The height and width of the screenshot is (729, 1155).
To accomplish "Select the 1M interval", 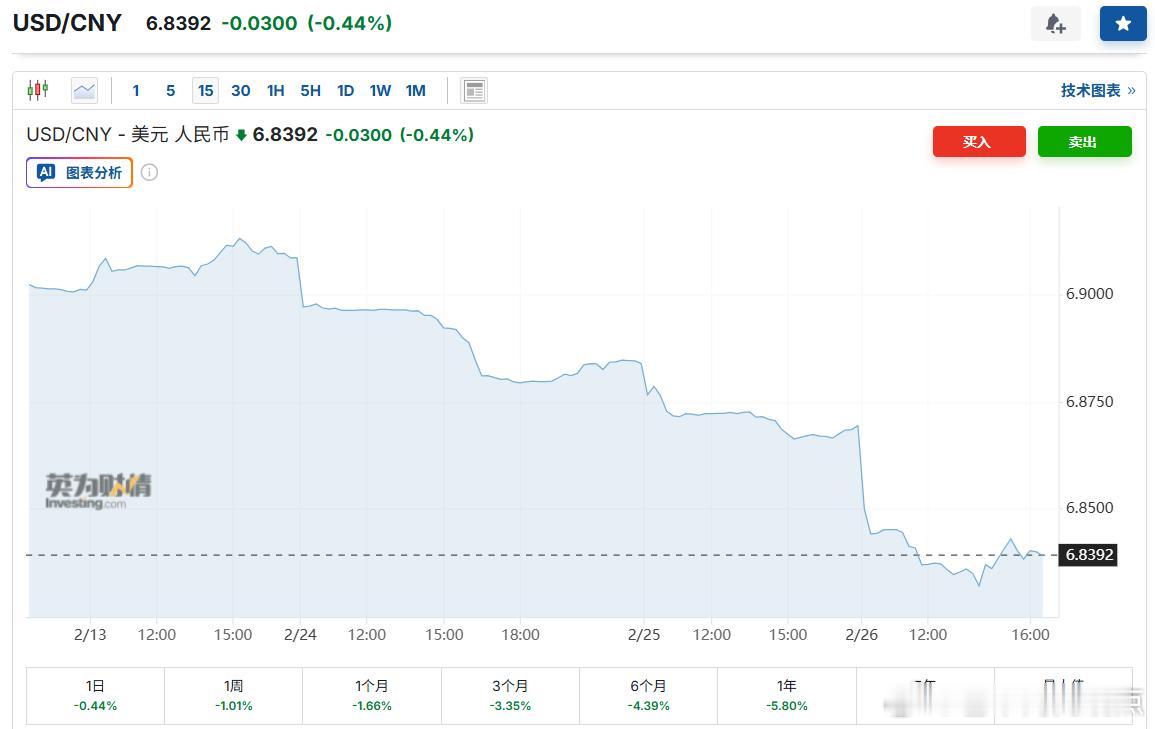I will [x=415, y=91].
